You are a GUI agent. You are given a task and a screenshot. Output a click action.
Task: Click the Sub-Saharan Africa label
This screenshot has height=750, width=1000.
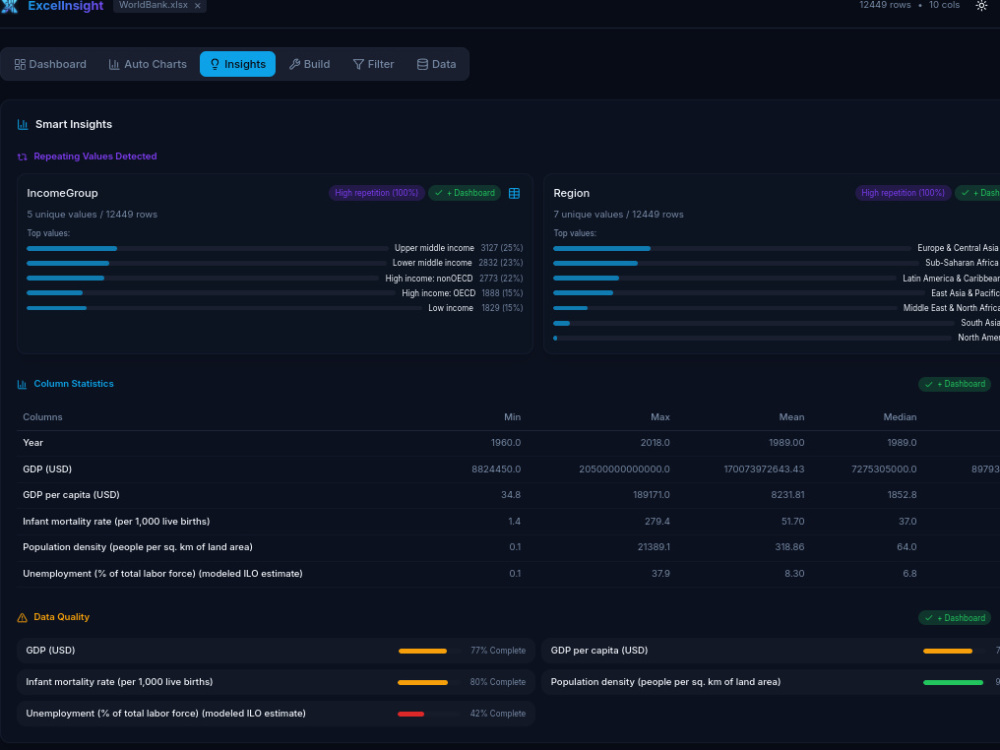(x=962, y=263)
